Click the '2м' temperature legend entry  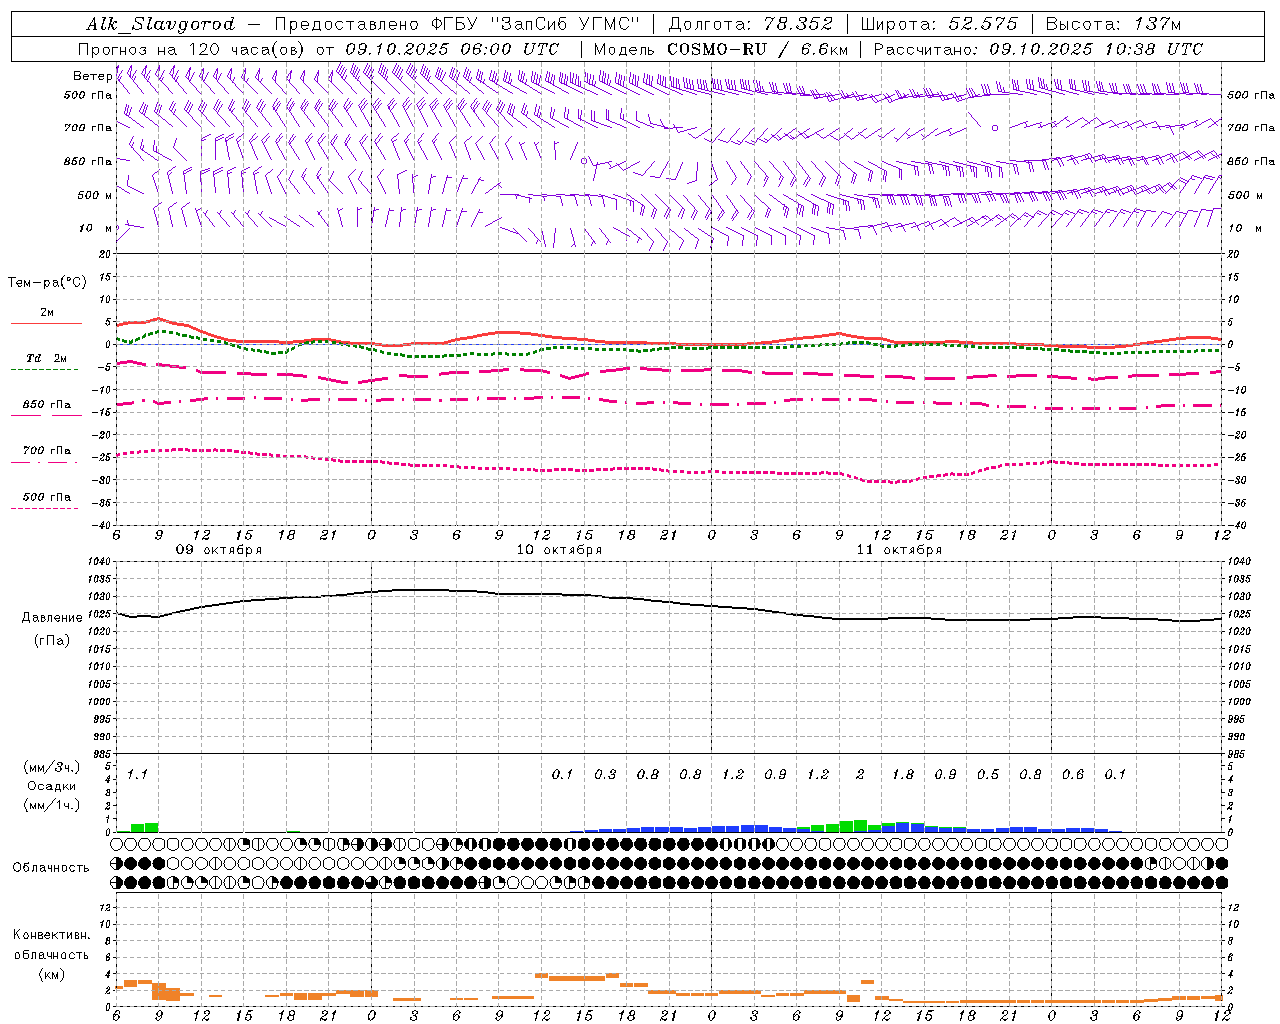click(47, 312)
